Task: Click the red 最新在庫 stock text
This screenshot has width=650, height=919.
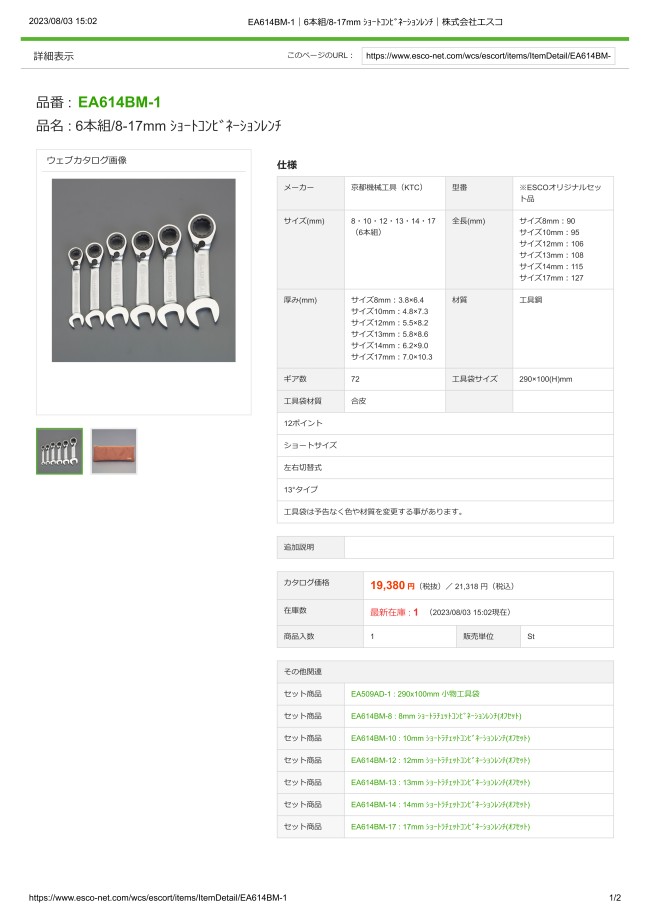Action: coord(394,611)
